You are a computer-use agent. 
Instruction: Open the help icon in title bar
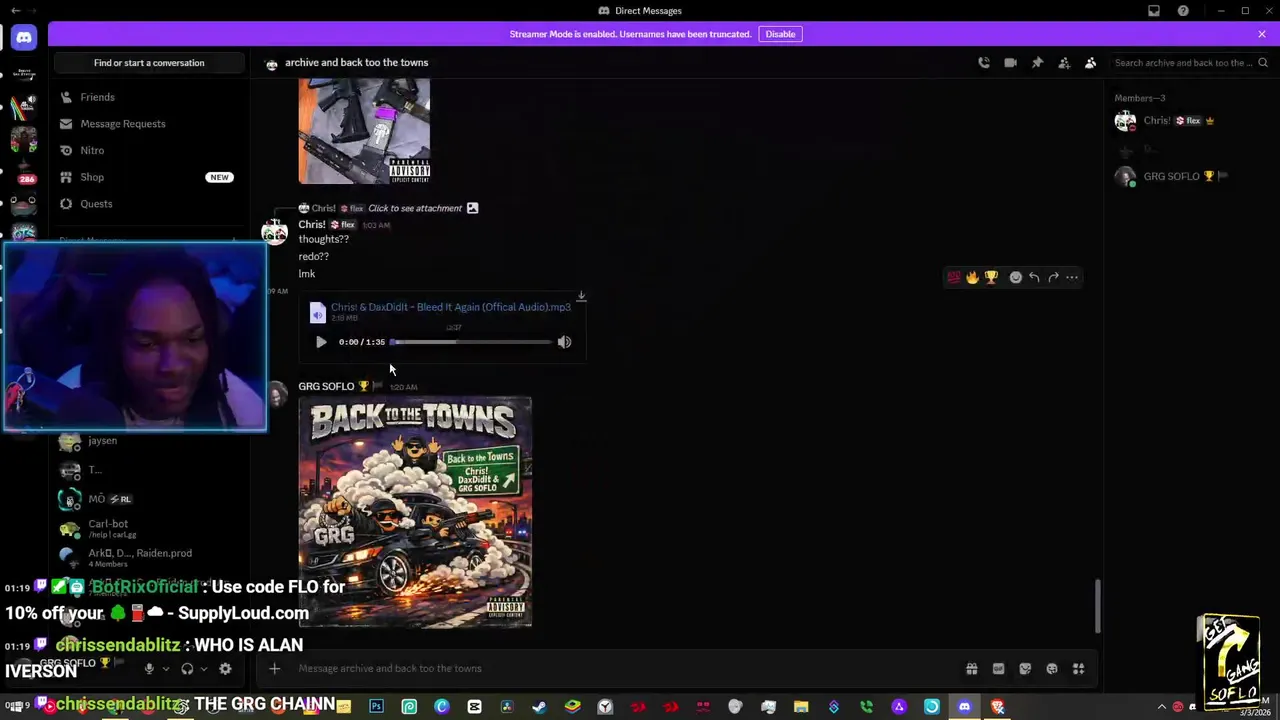(x=1183, y=11)
